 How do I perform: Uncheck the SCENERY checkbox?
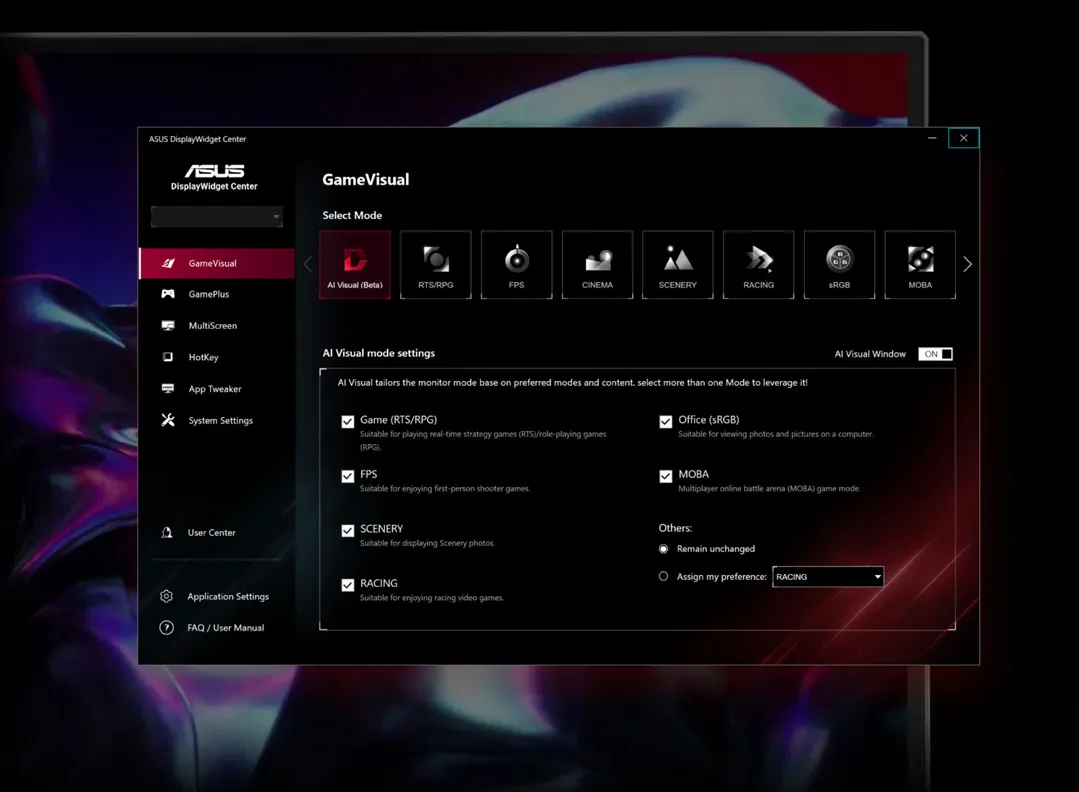point(348,531)
